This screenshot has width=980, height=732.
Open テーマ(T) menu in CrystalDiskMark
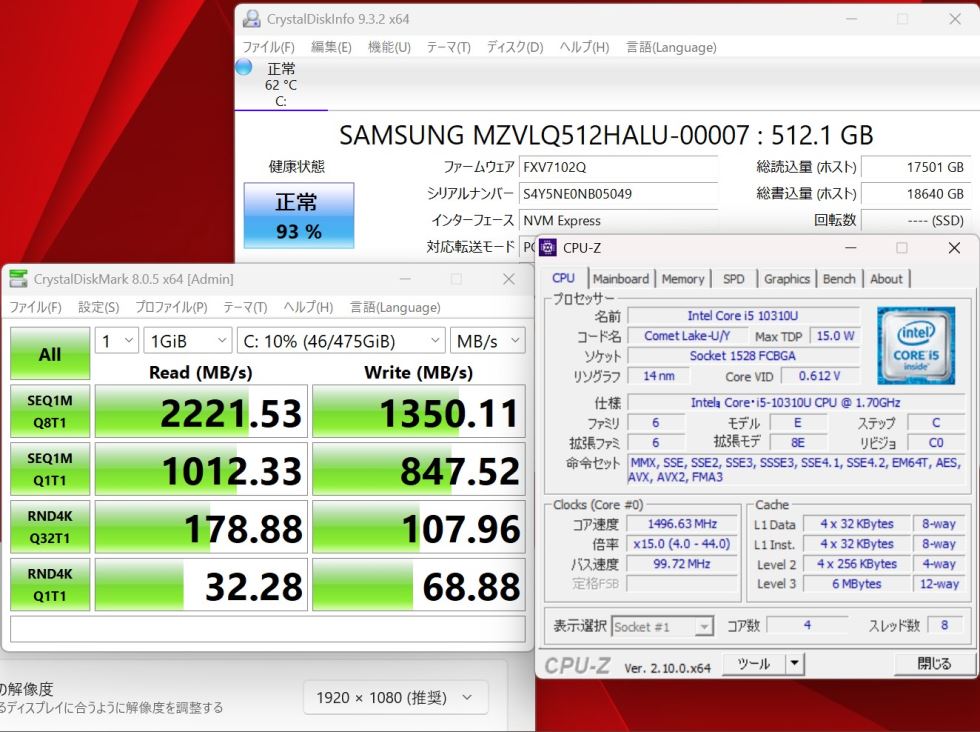(245, 307)
